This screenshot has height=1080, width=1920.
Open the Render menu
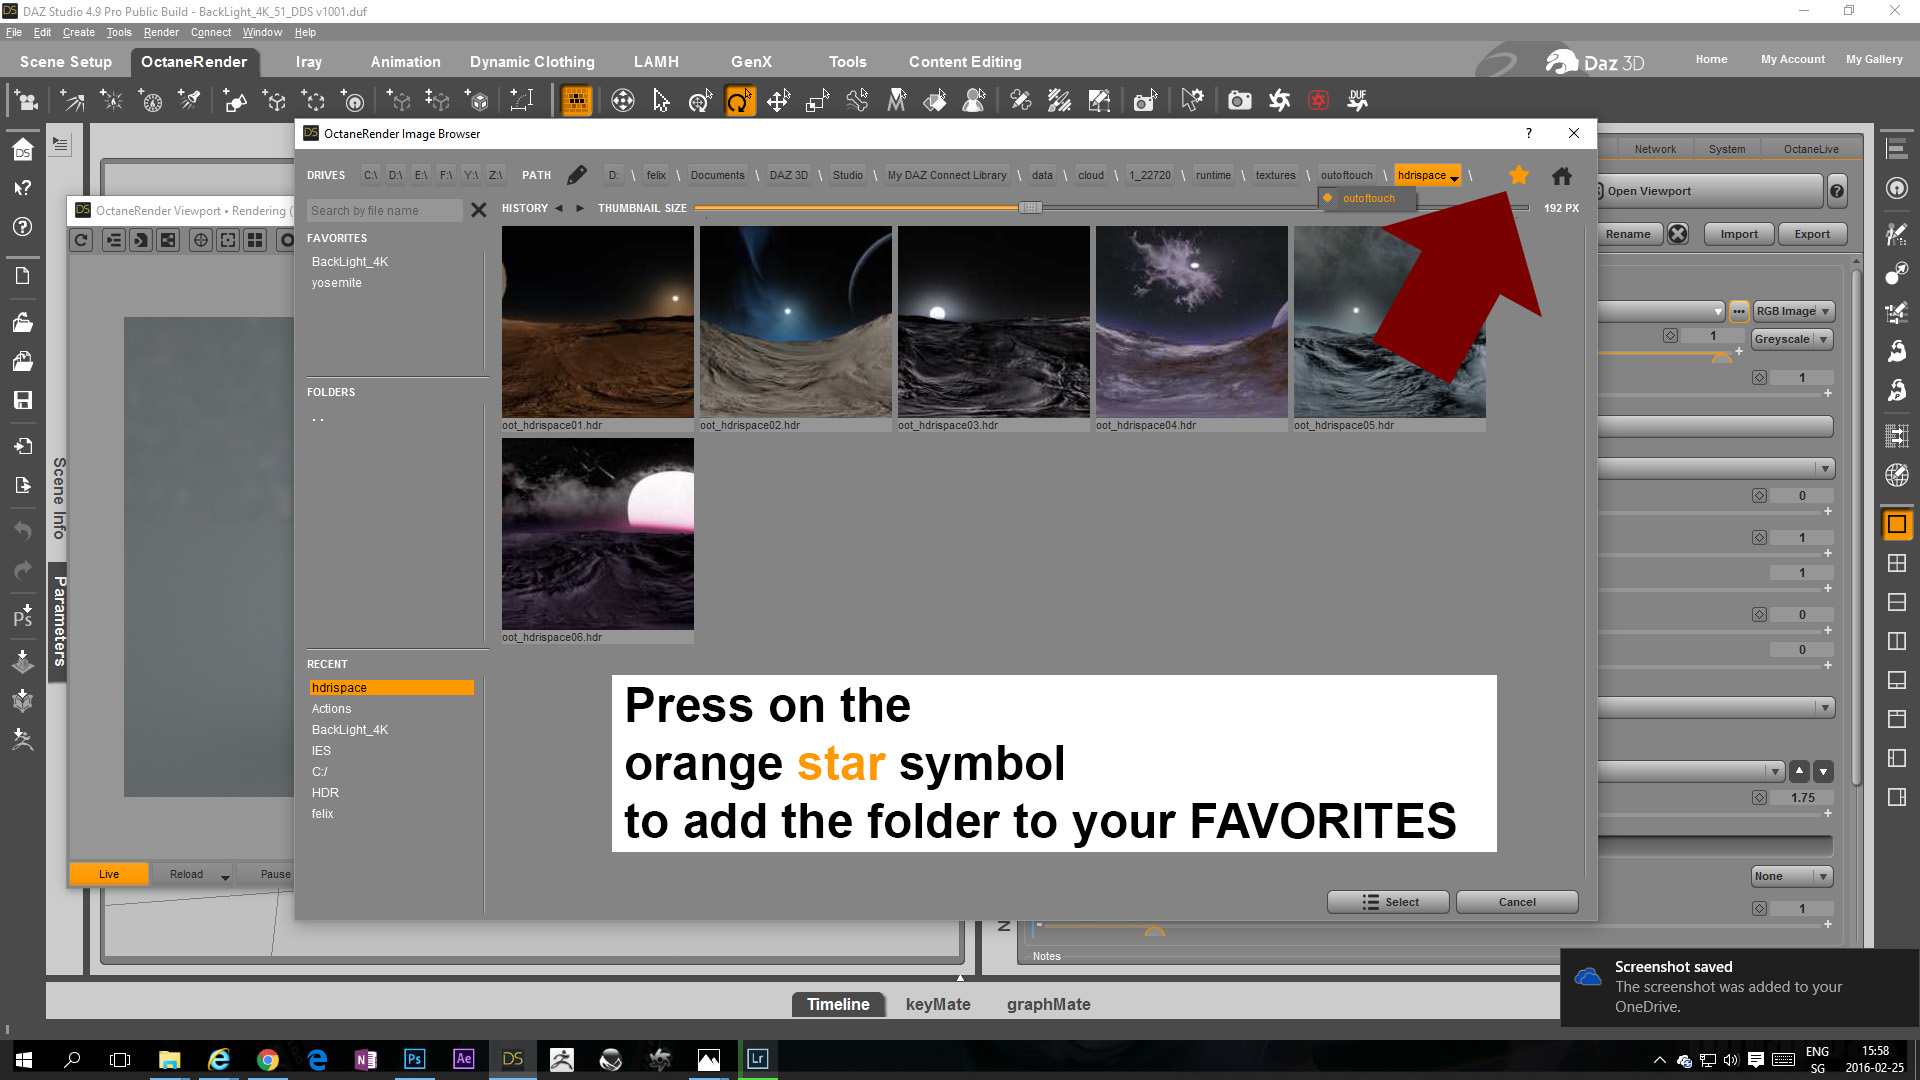[161, 32]
